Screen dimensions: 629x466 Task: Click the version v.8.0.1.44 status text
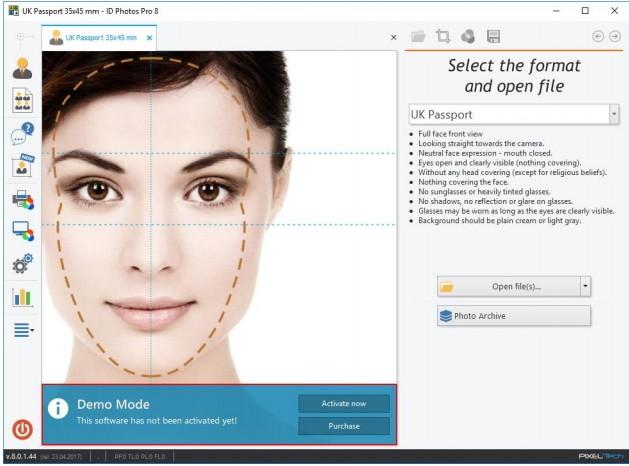coord(21,456)
